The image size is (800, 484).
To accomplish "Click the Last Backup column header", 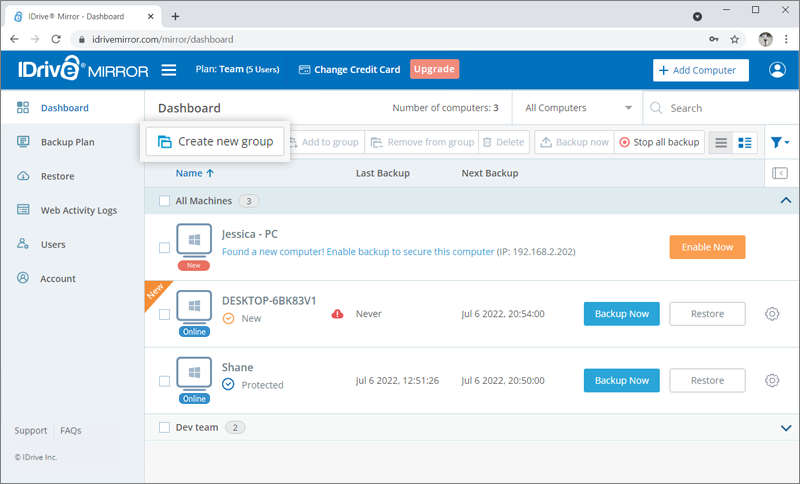I will pos(383,173).
